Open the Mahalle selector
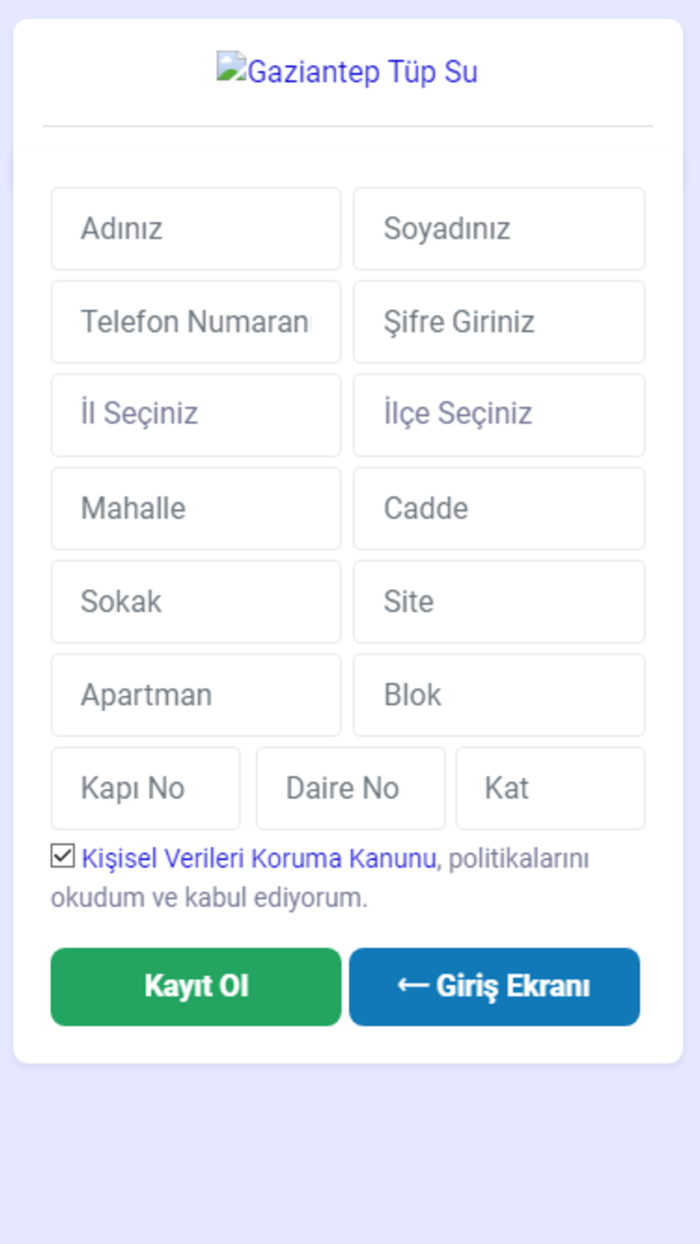 (x=195, y=508)
